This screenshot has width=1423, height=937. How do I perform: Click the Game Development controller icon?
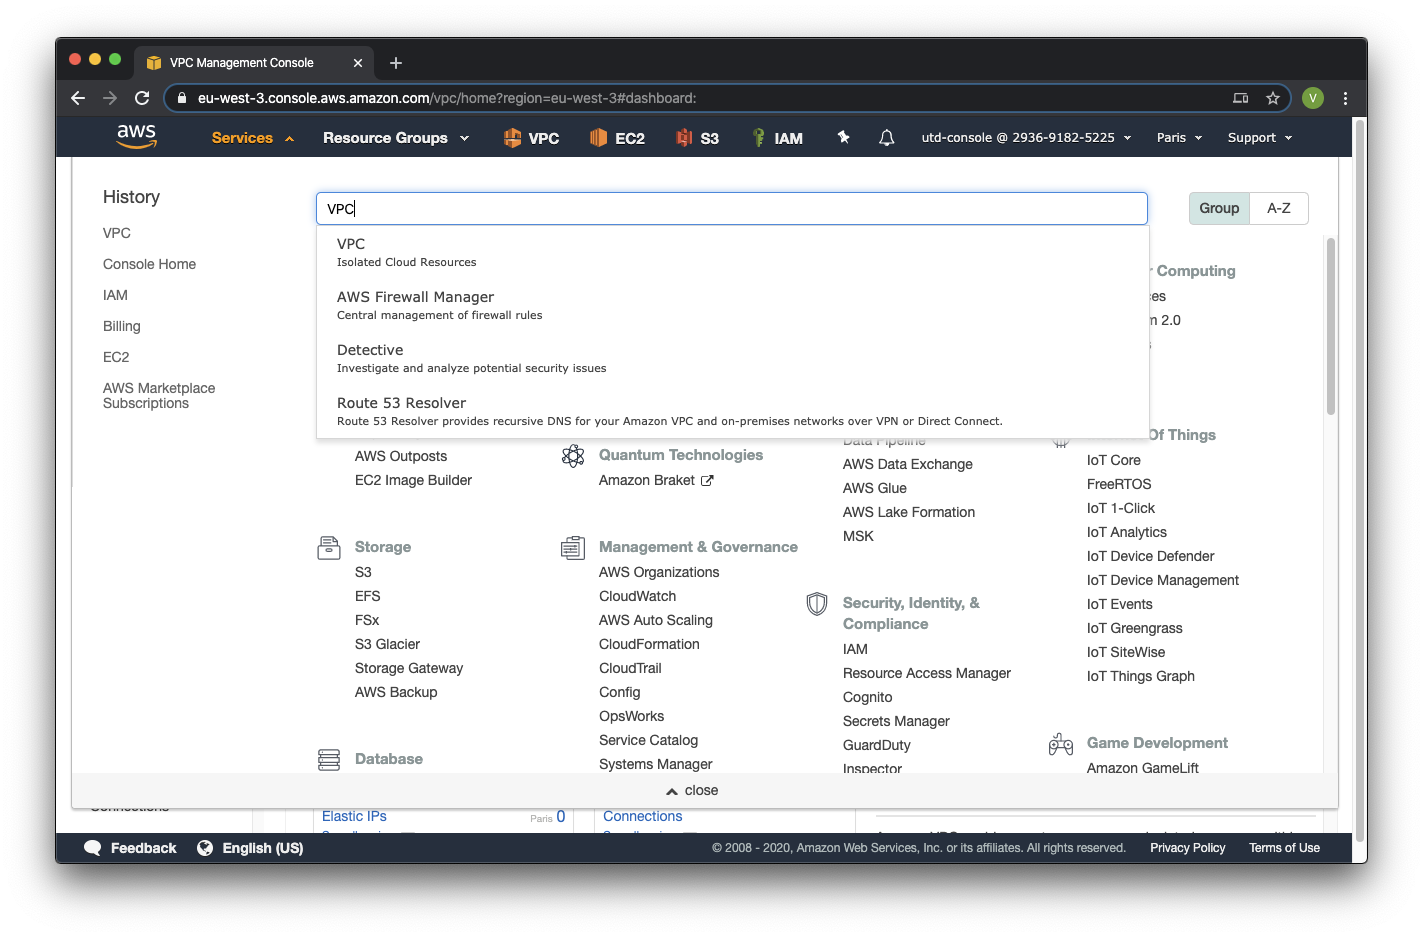click(x=1061, y=744)
